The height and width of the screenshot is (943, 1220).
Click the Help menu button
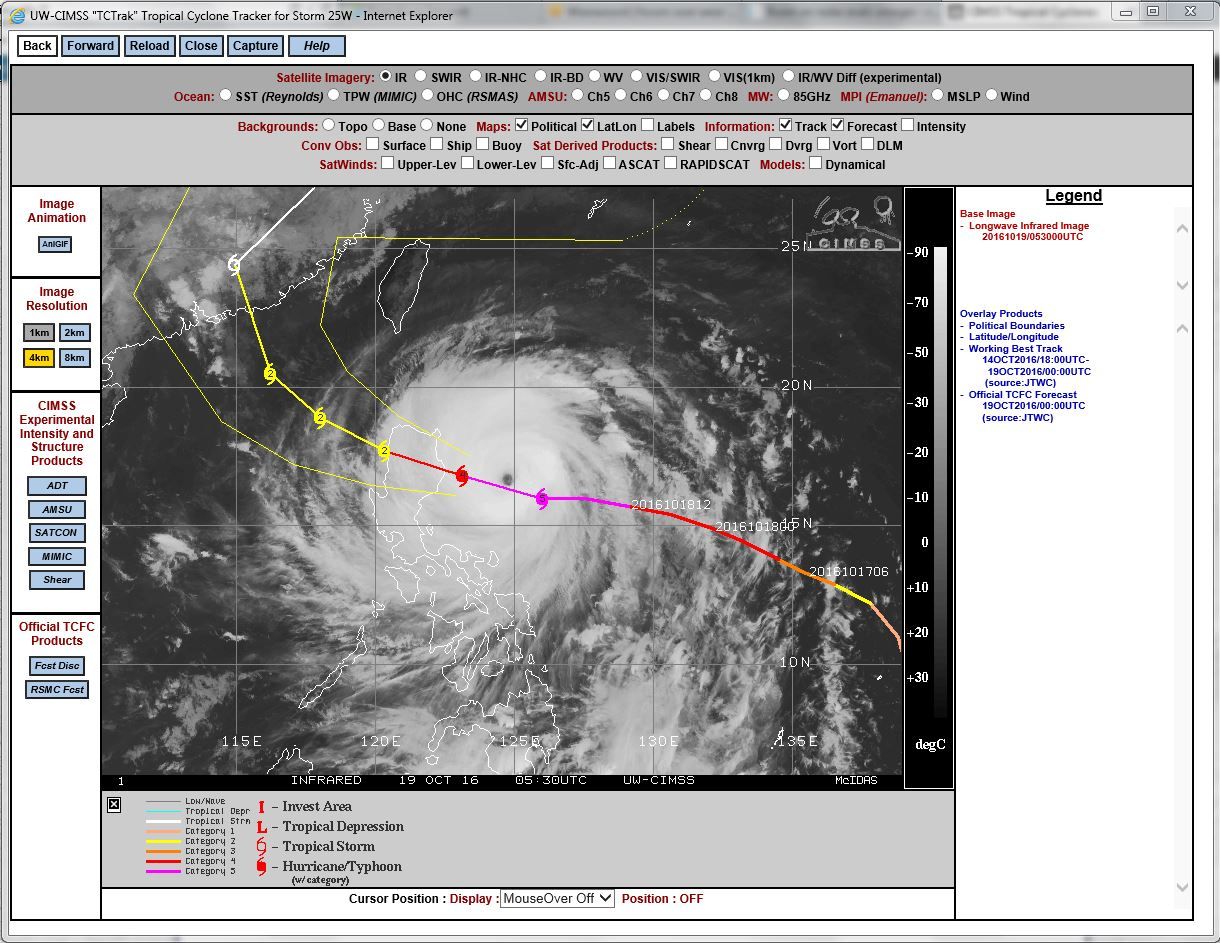317,46
